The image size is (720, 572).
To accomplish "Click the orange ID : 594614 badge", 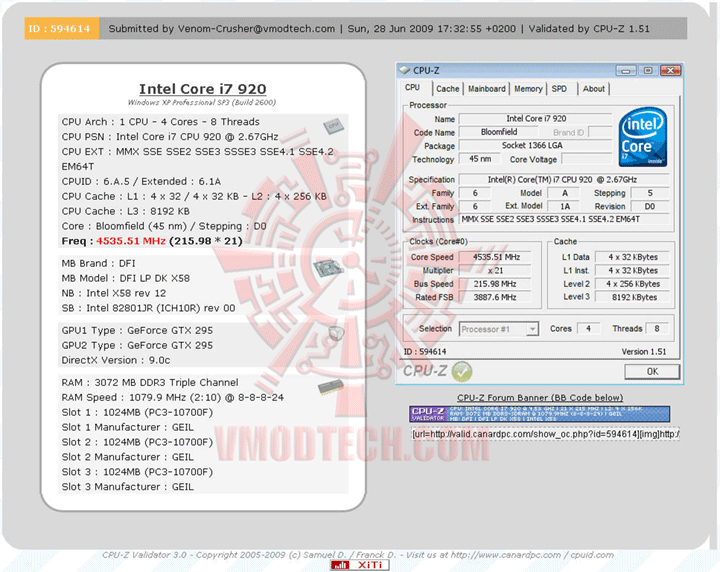I will pos(62,28).
